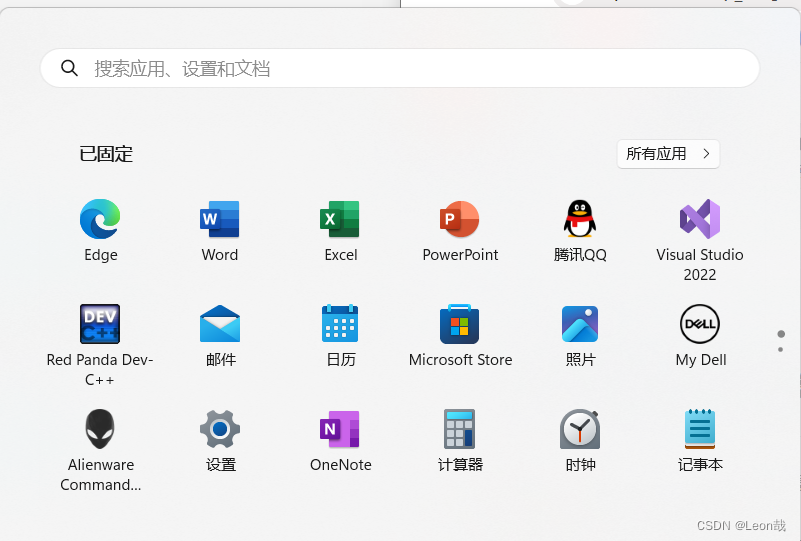
Task: Open Red Panda Dev-C++
Action: click(100, 324)
